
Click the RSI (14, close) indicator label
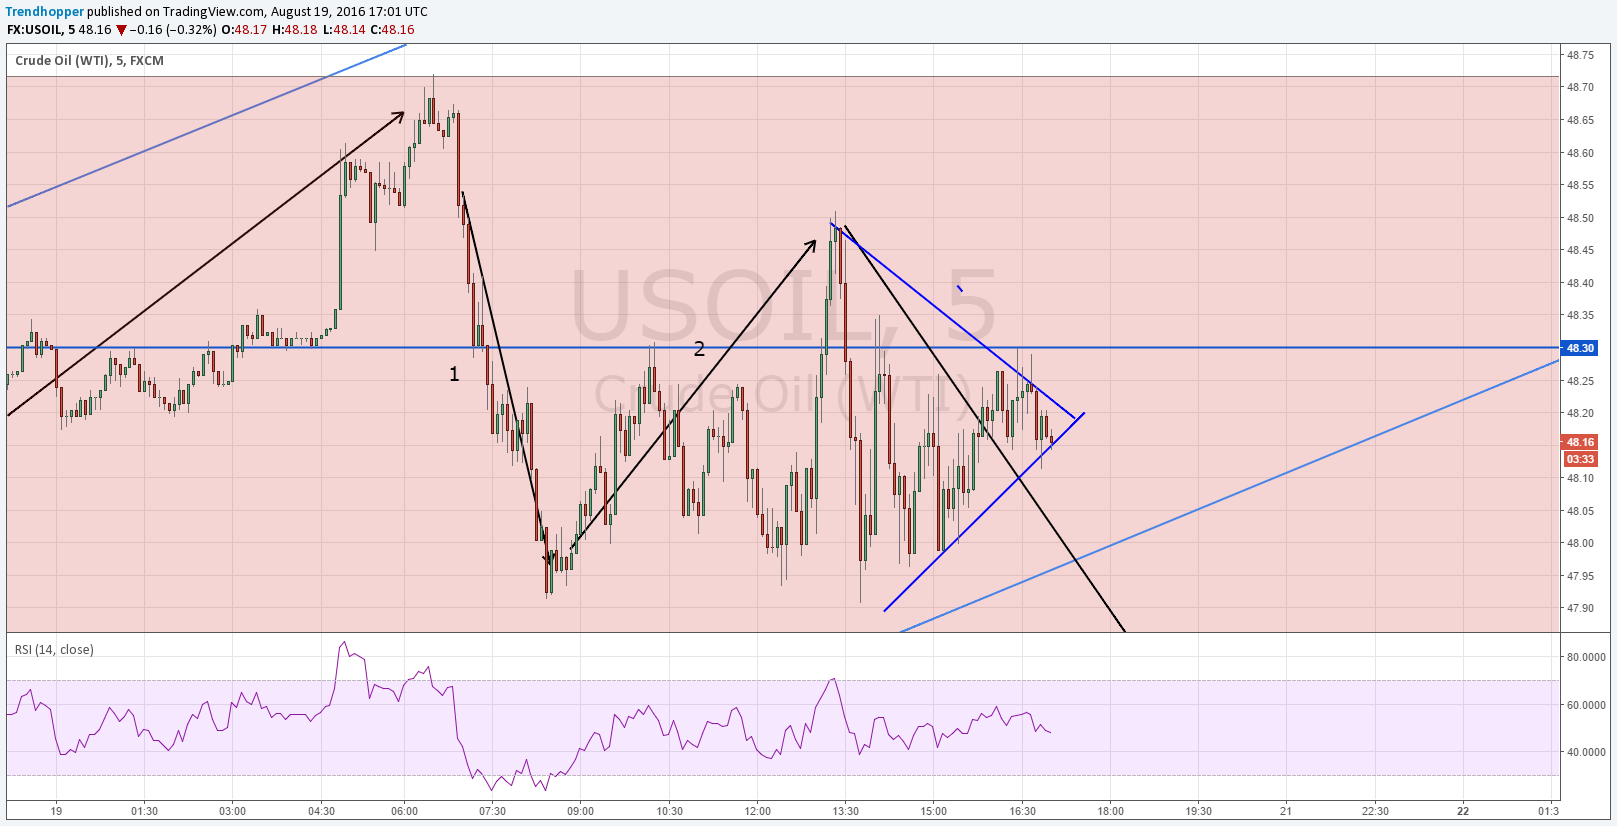coord(54,649)
